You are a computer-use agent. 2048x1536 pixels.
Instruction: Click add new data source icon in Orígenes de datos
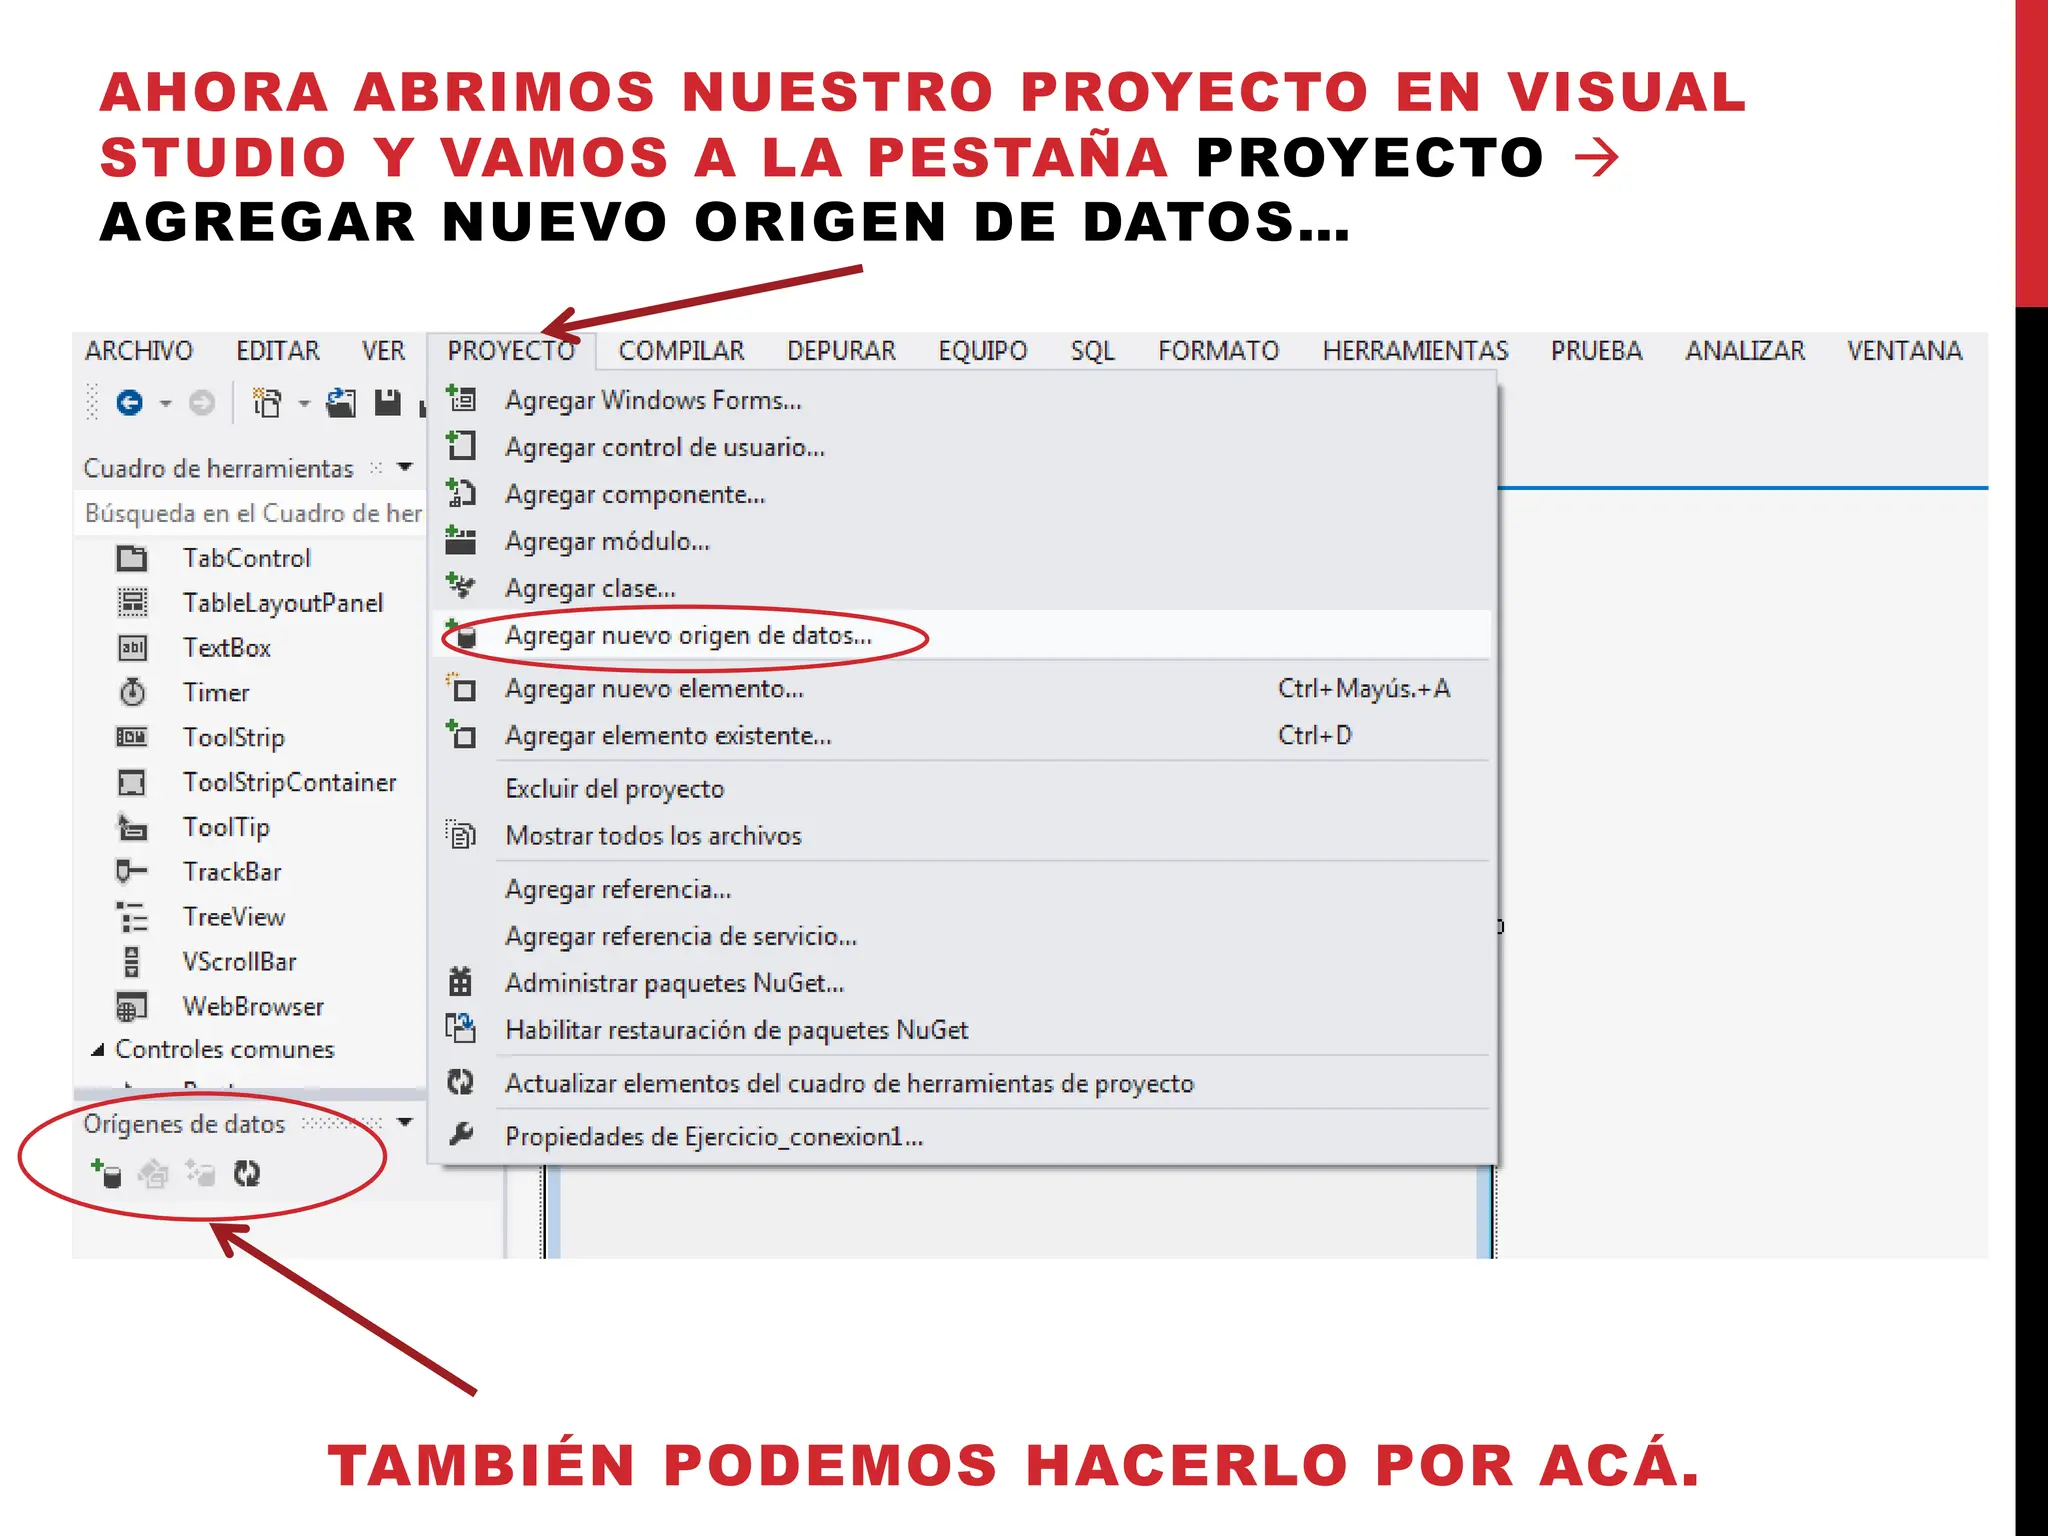[x=106, y=1173]
